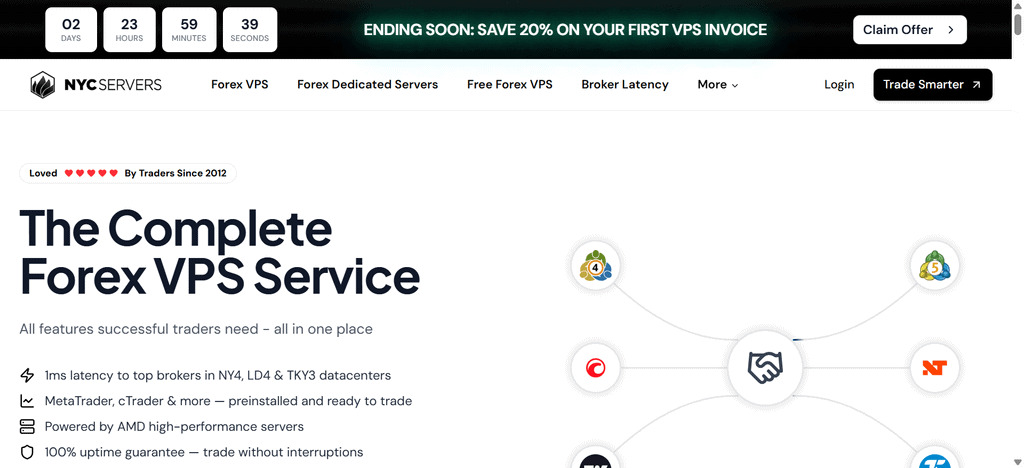
Task: Click '100% uptime guarantee' text
Action: [204, 452]
